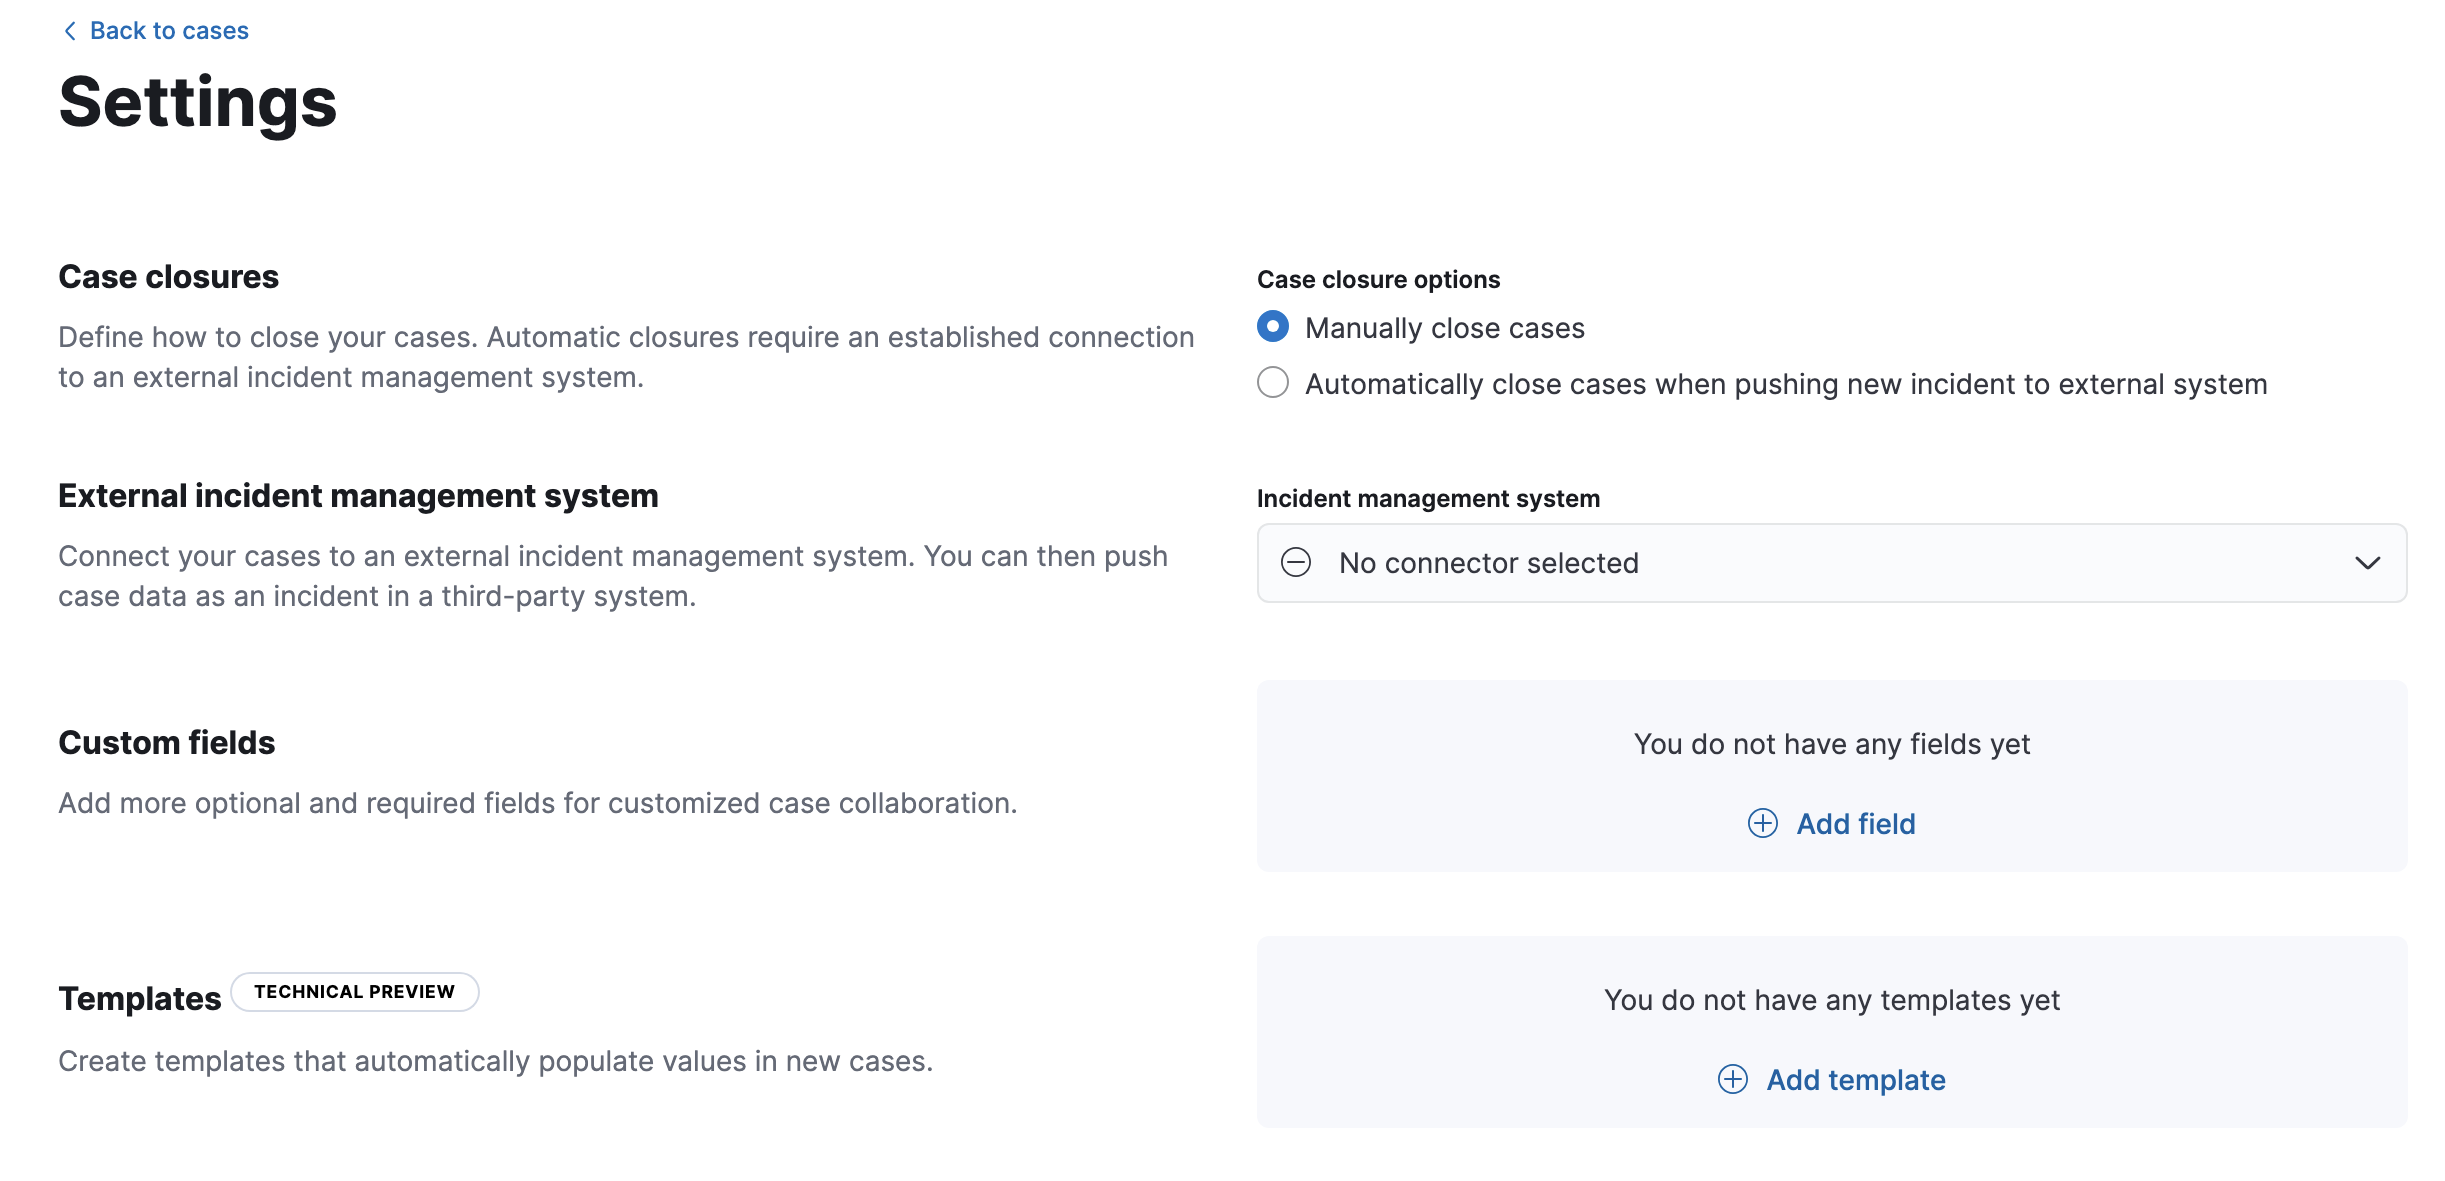Click the Technical Preview badge
The width and height of the screenshot is (2445, 1181).
click(x=354, y=992)
